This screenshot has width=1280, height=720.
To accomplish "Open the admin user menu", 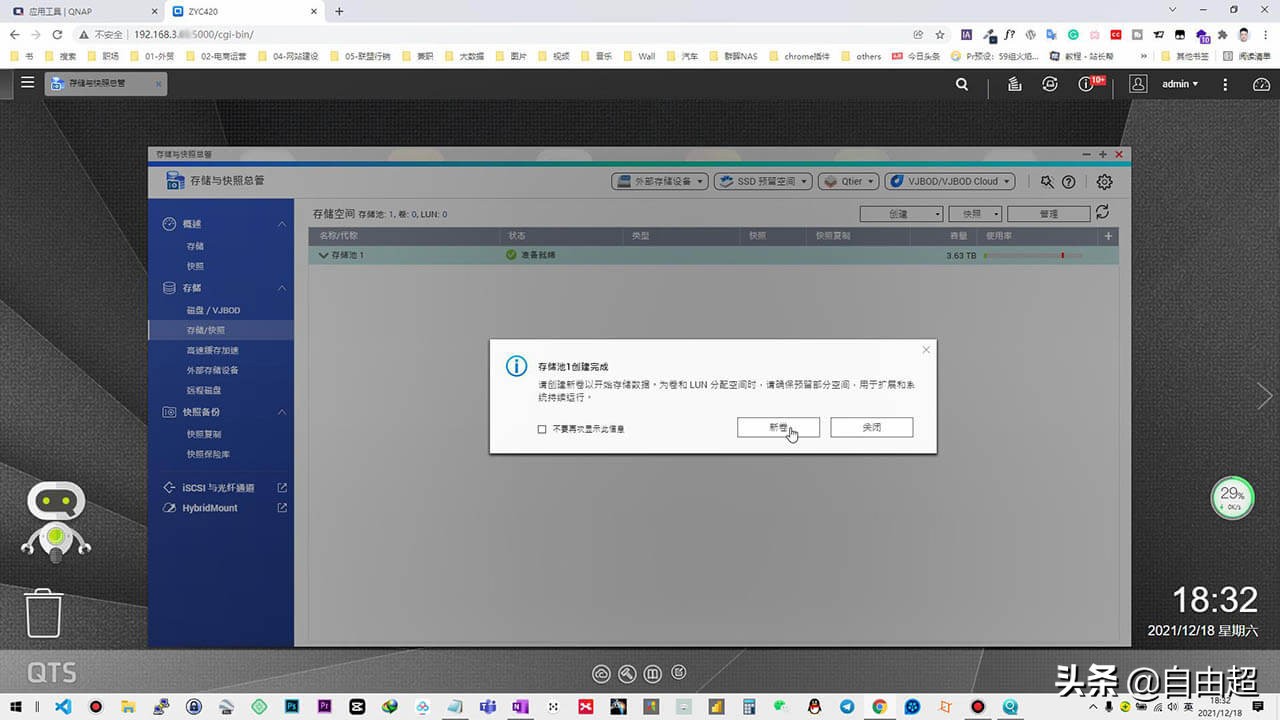I will 1179,84.
